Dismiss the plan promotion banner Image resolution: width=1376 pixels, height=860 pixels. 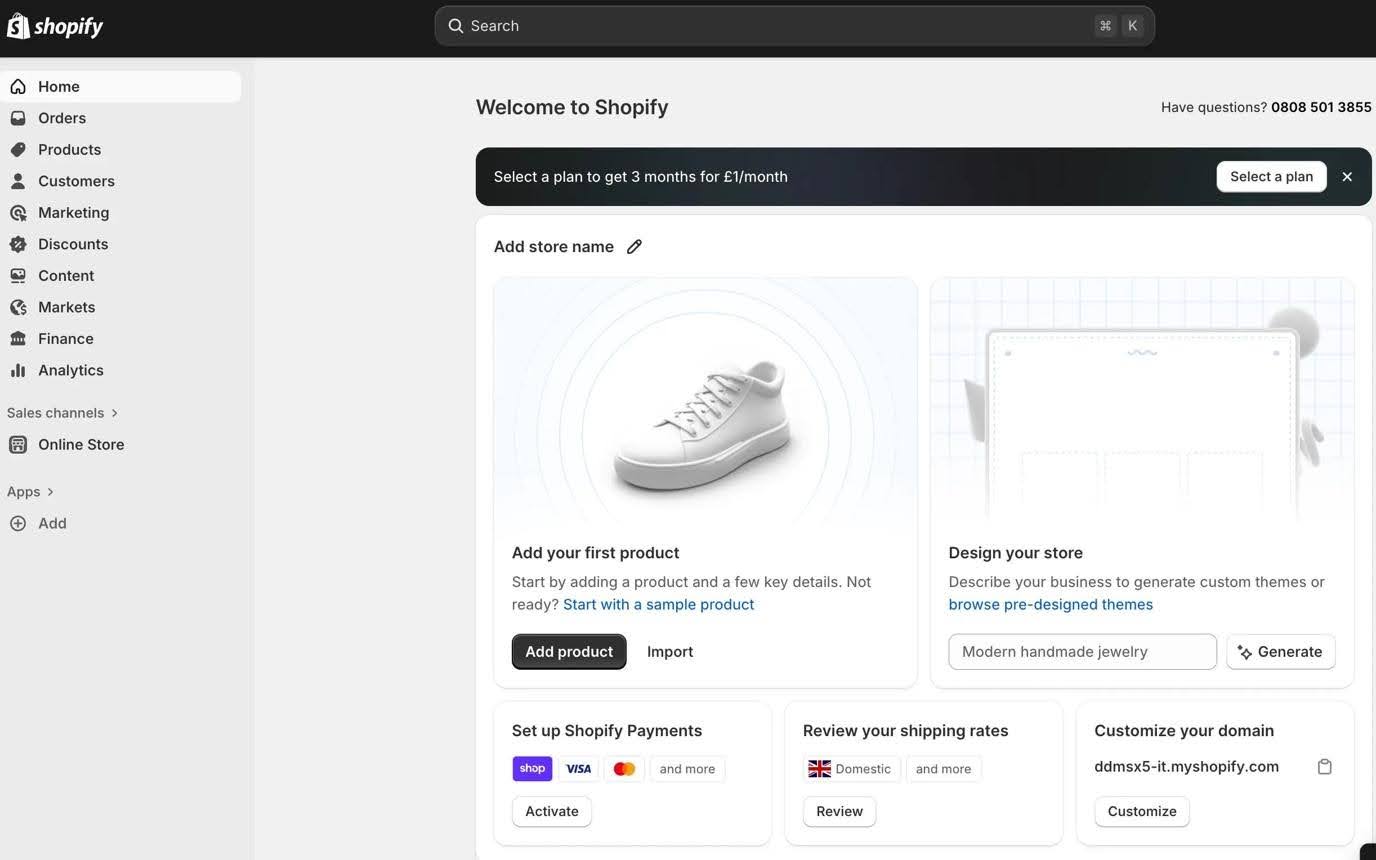coord(1347,177)
